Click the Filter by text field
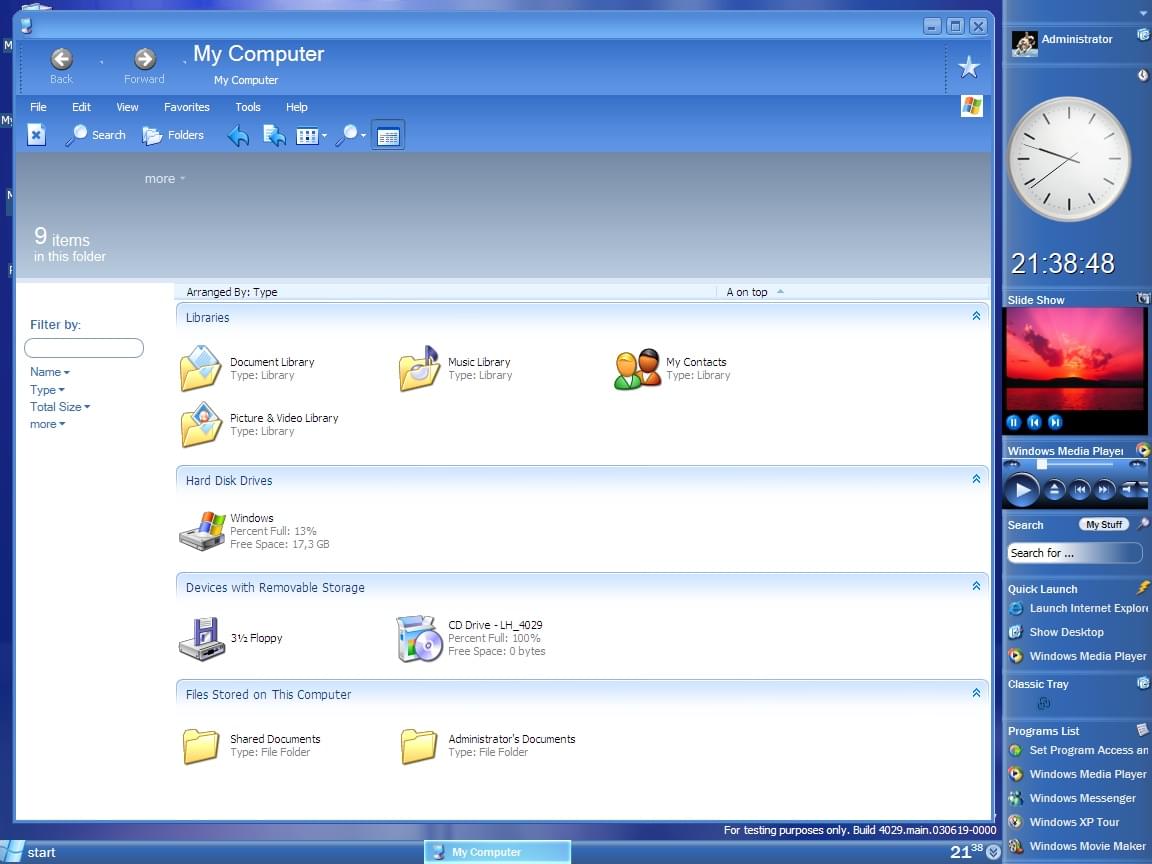This screenshot has height=864, width=1152. click(84, 348)
